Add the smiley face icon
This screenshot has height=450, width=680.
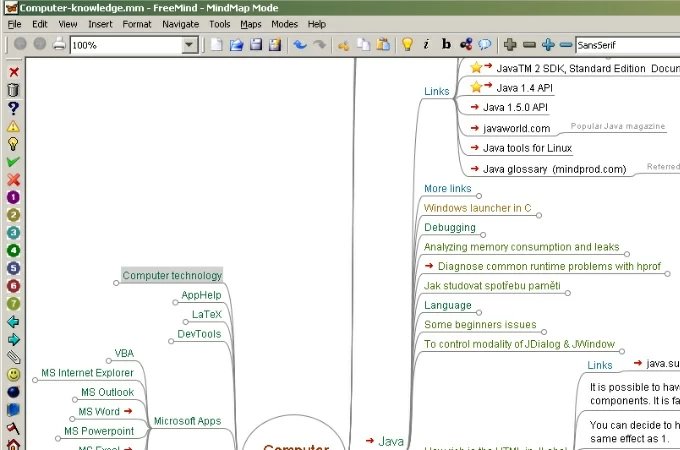[13, 375]
